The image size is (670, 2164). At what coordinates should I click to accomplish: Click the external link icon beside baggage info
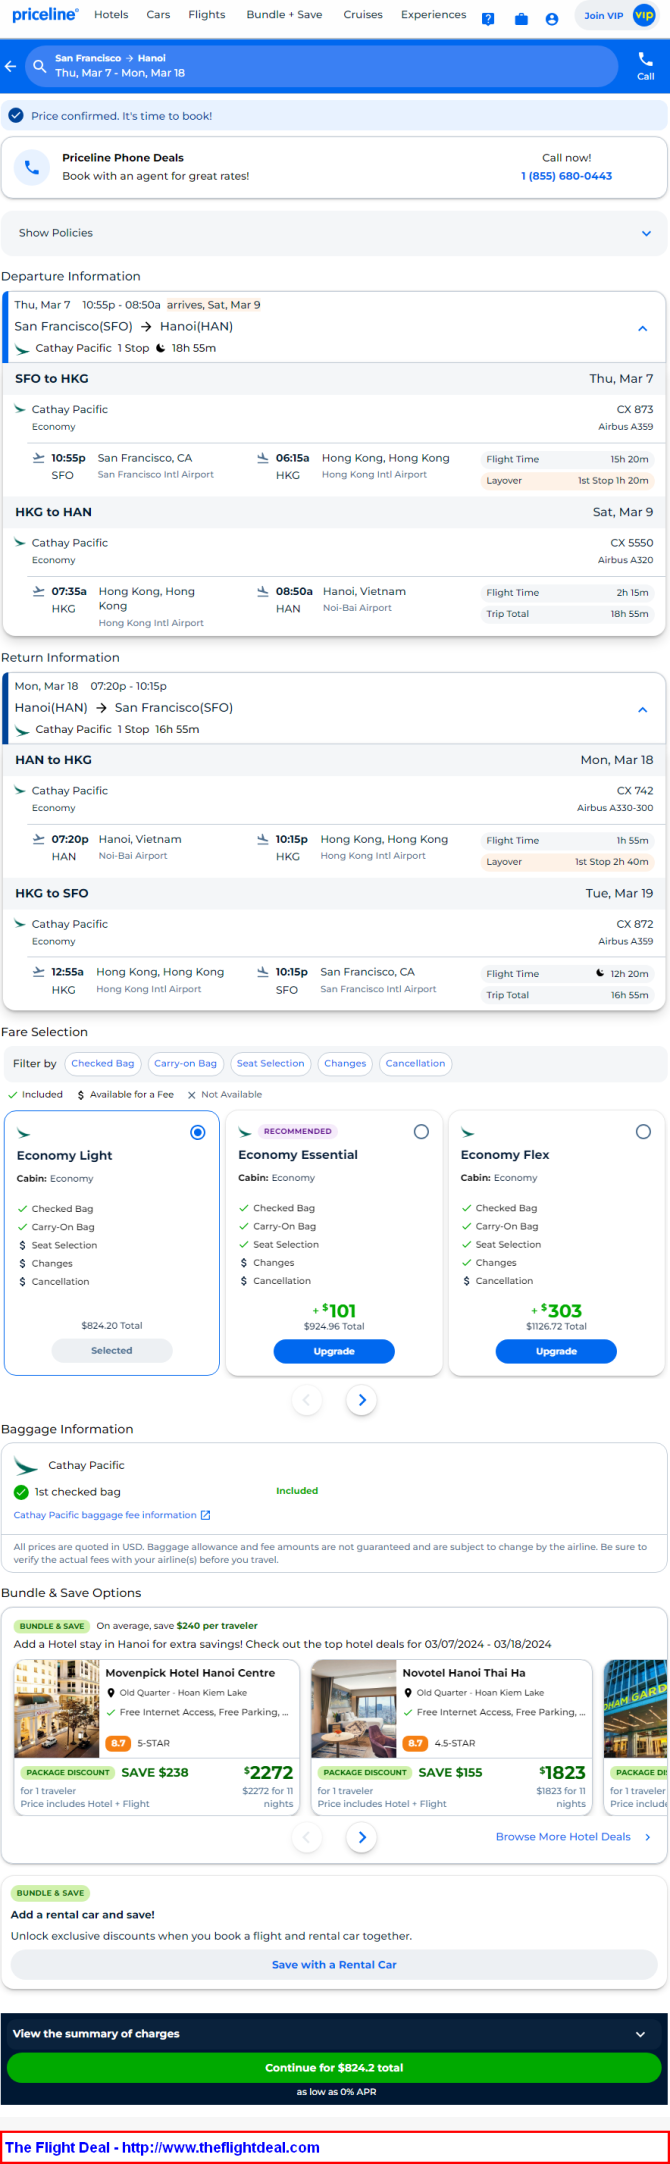pos(206,1515)
